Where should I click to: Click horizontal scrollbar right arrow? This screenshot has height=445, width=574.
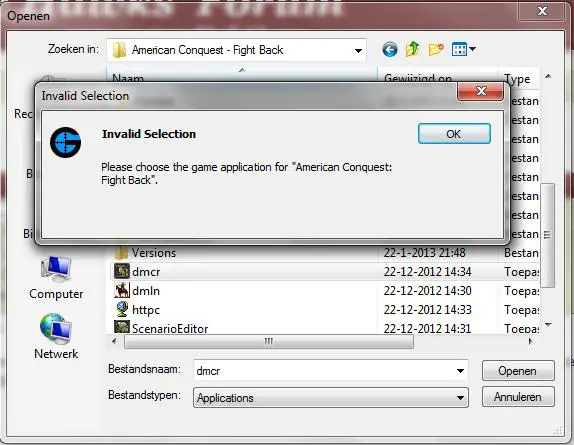pos(530,341)
